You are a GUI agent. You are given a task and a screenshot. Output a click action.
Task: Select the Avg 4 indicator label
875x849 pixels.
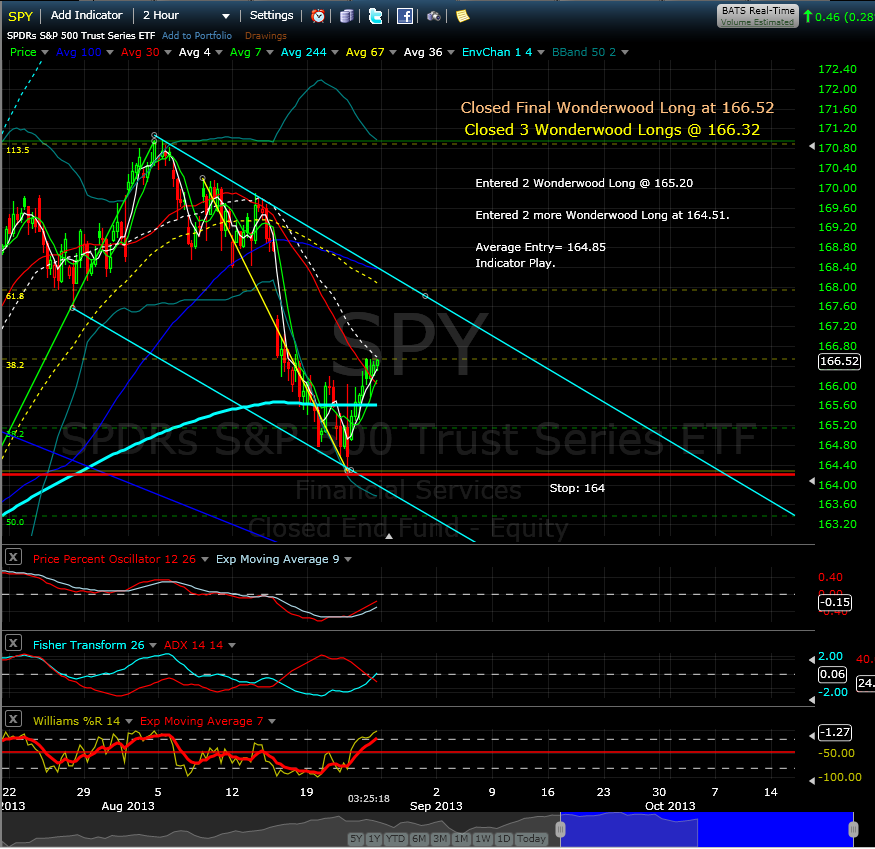click(x=194, y=52)
